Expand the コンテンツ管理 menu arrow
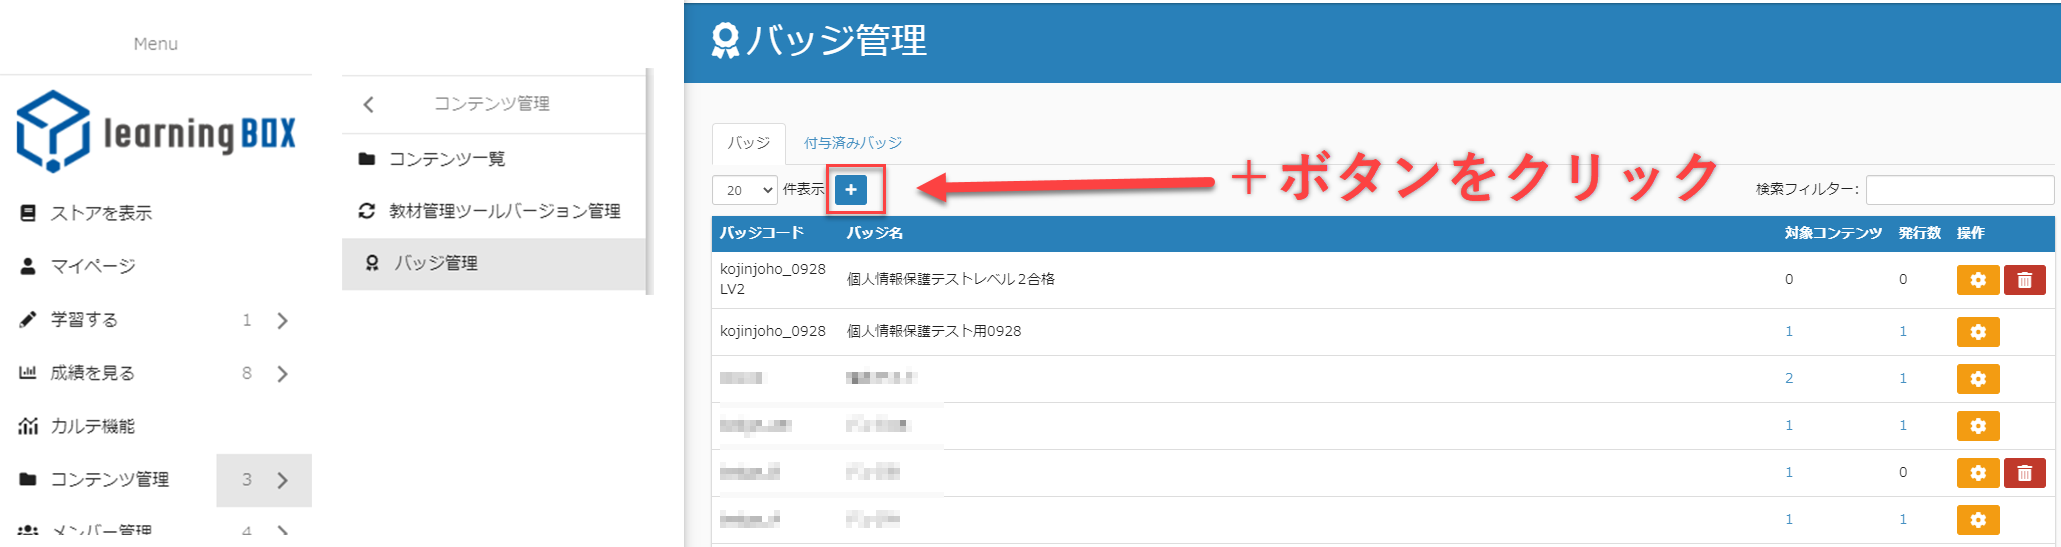Viewport: 2061px width, 547px height. [283, 480]
